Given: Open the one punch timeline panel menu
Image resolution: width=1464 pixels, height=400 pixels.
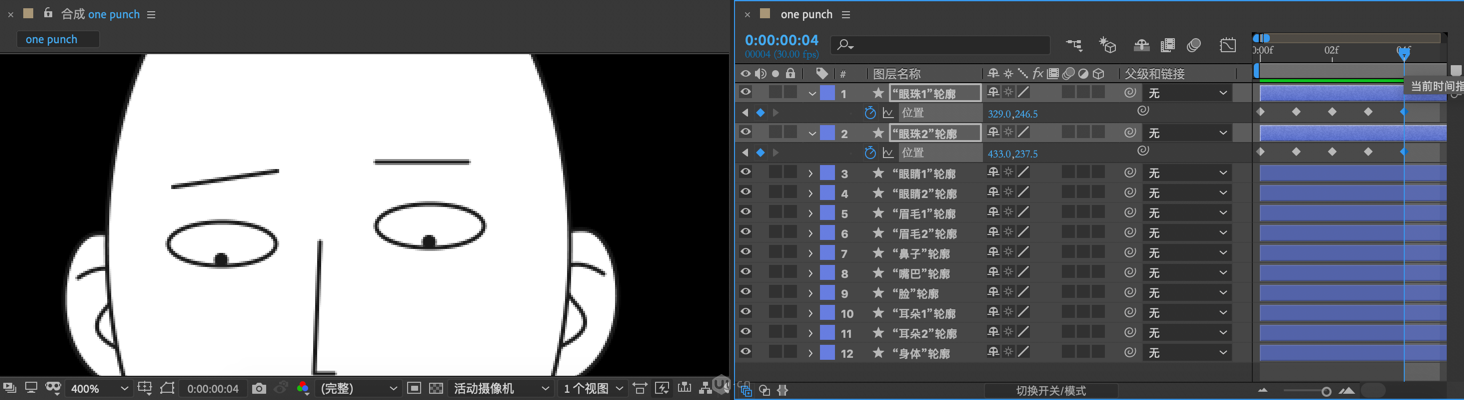Looking at the screenshot, I should pyautogui.click(x=846, y=15).
